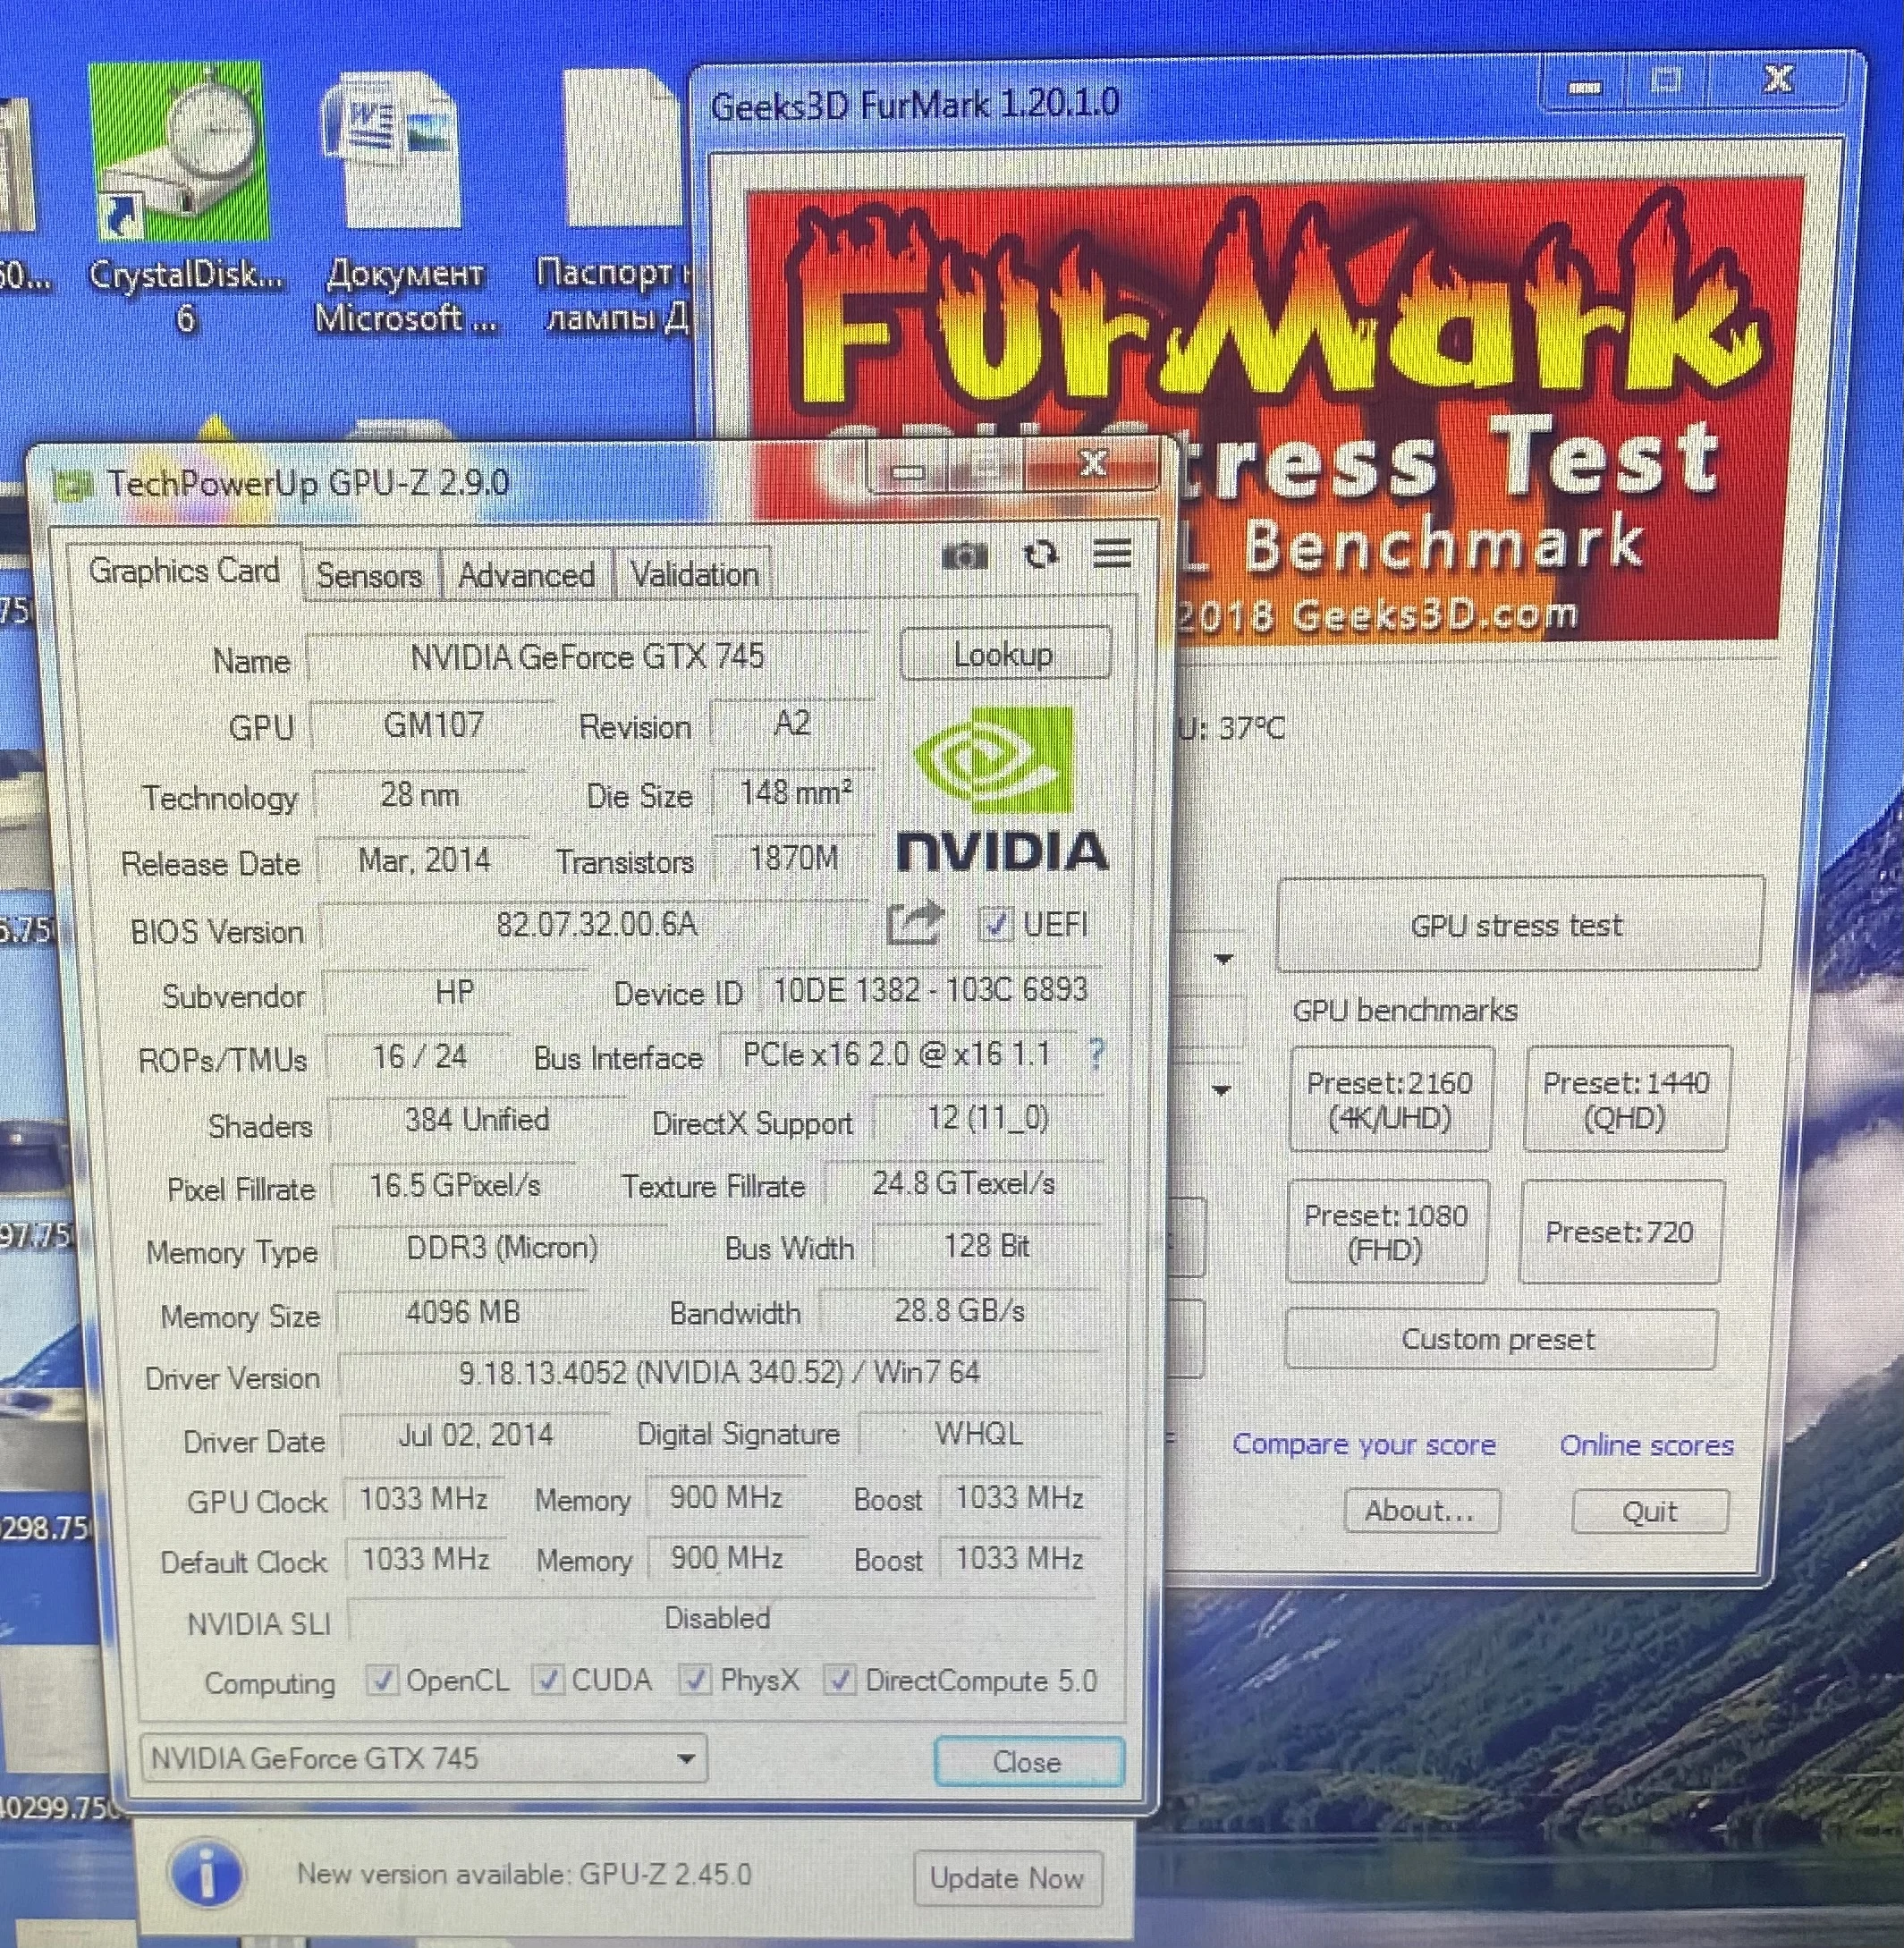The width and height of the screenshot is (1904, 1948).
Task: Open the Validation tab
Action: (x=694, y=575)
